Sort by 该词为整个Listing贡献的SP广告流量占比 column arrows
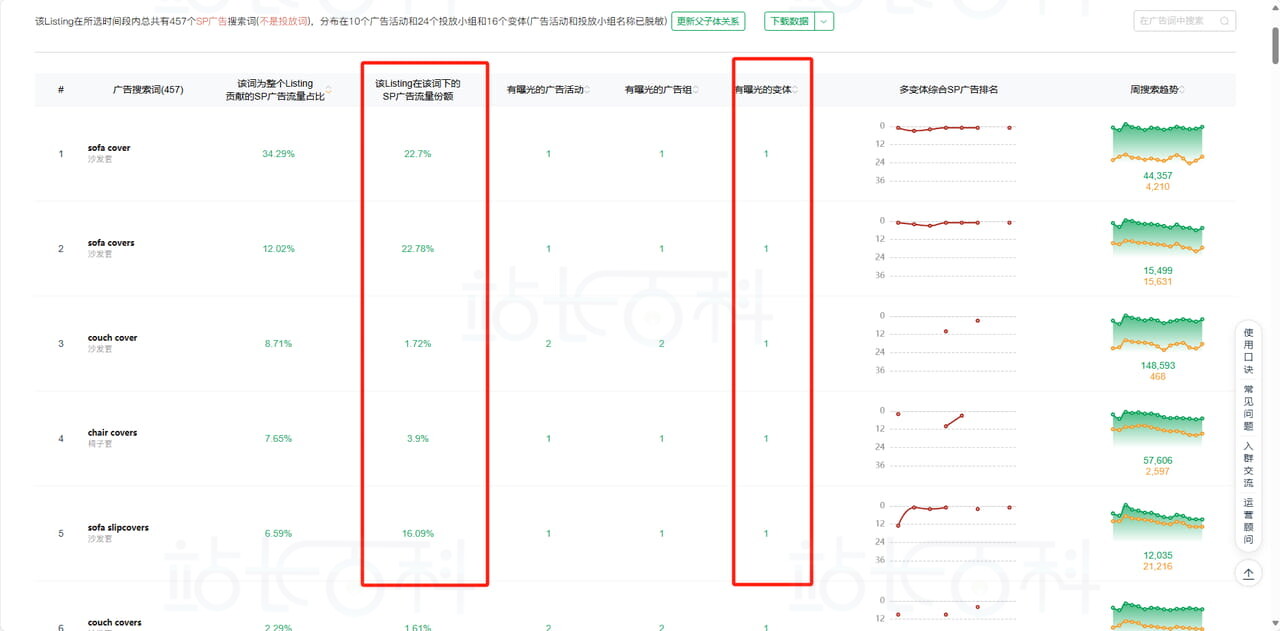The width and height of the screenshot is (1280, 631). pos(329,90)
